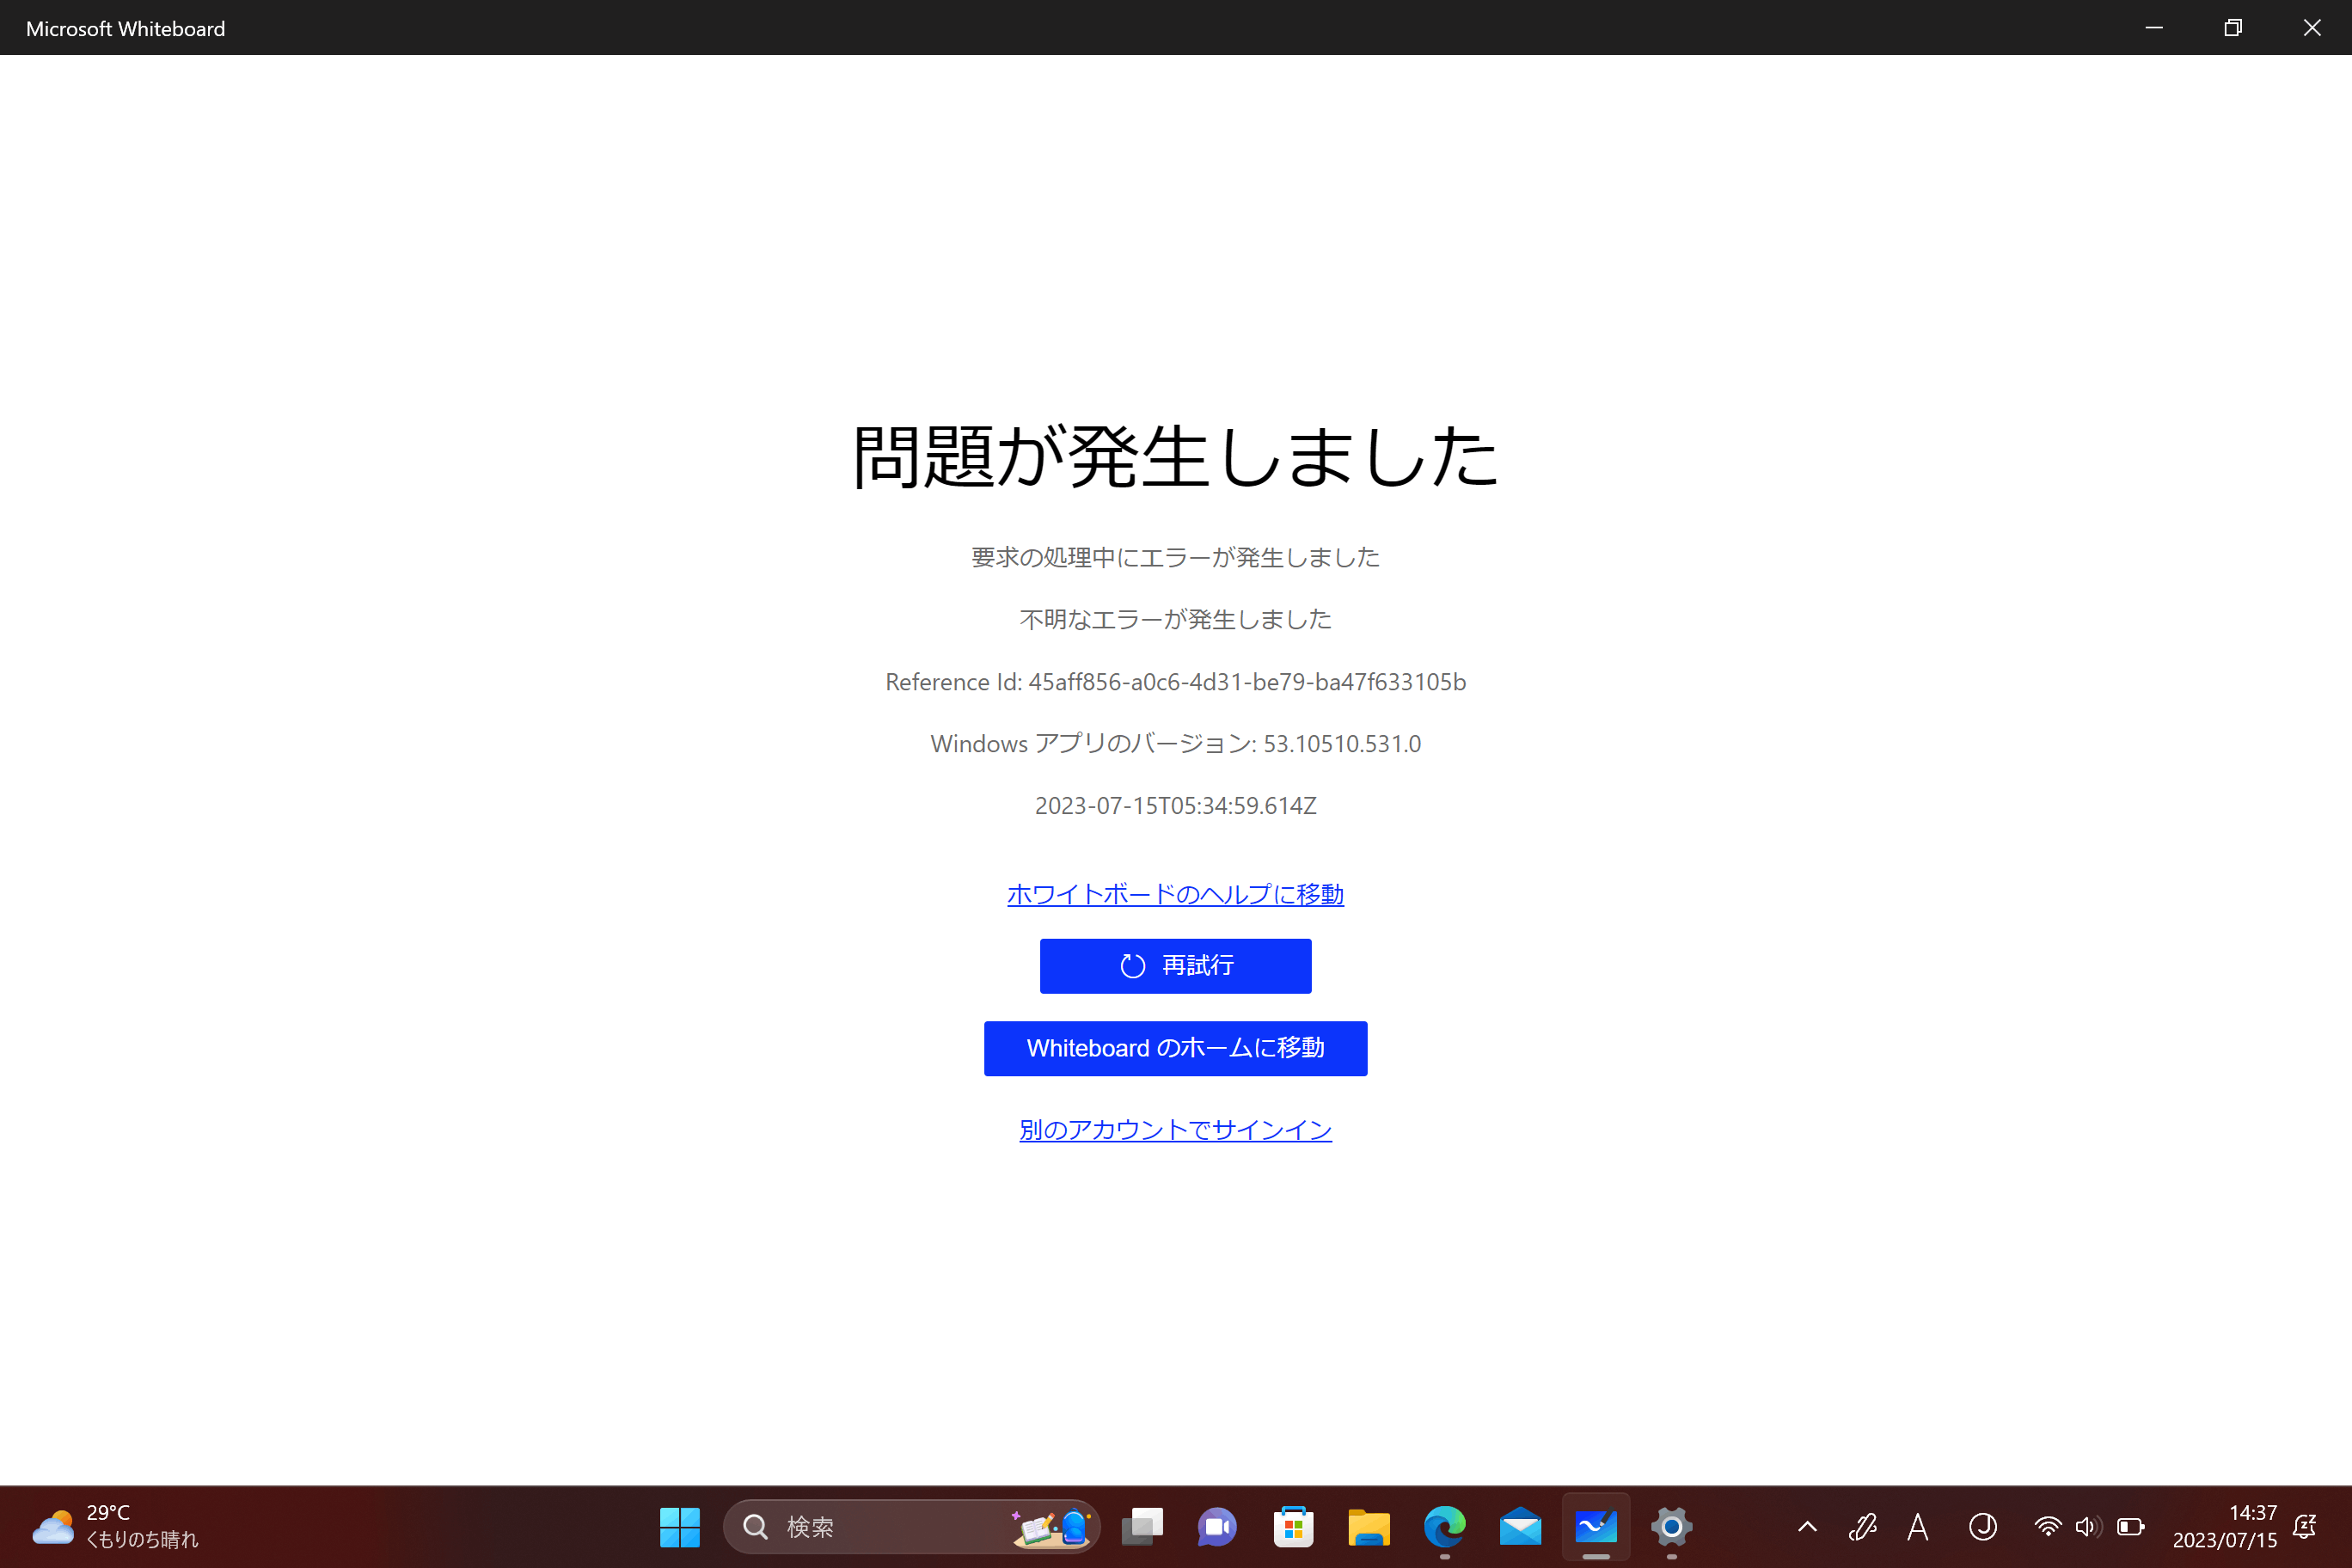2352x1568 pixels.
Task: Click the app version 53.10510.531.0 text
Action: (1342, 744)
